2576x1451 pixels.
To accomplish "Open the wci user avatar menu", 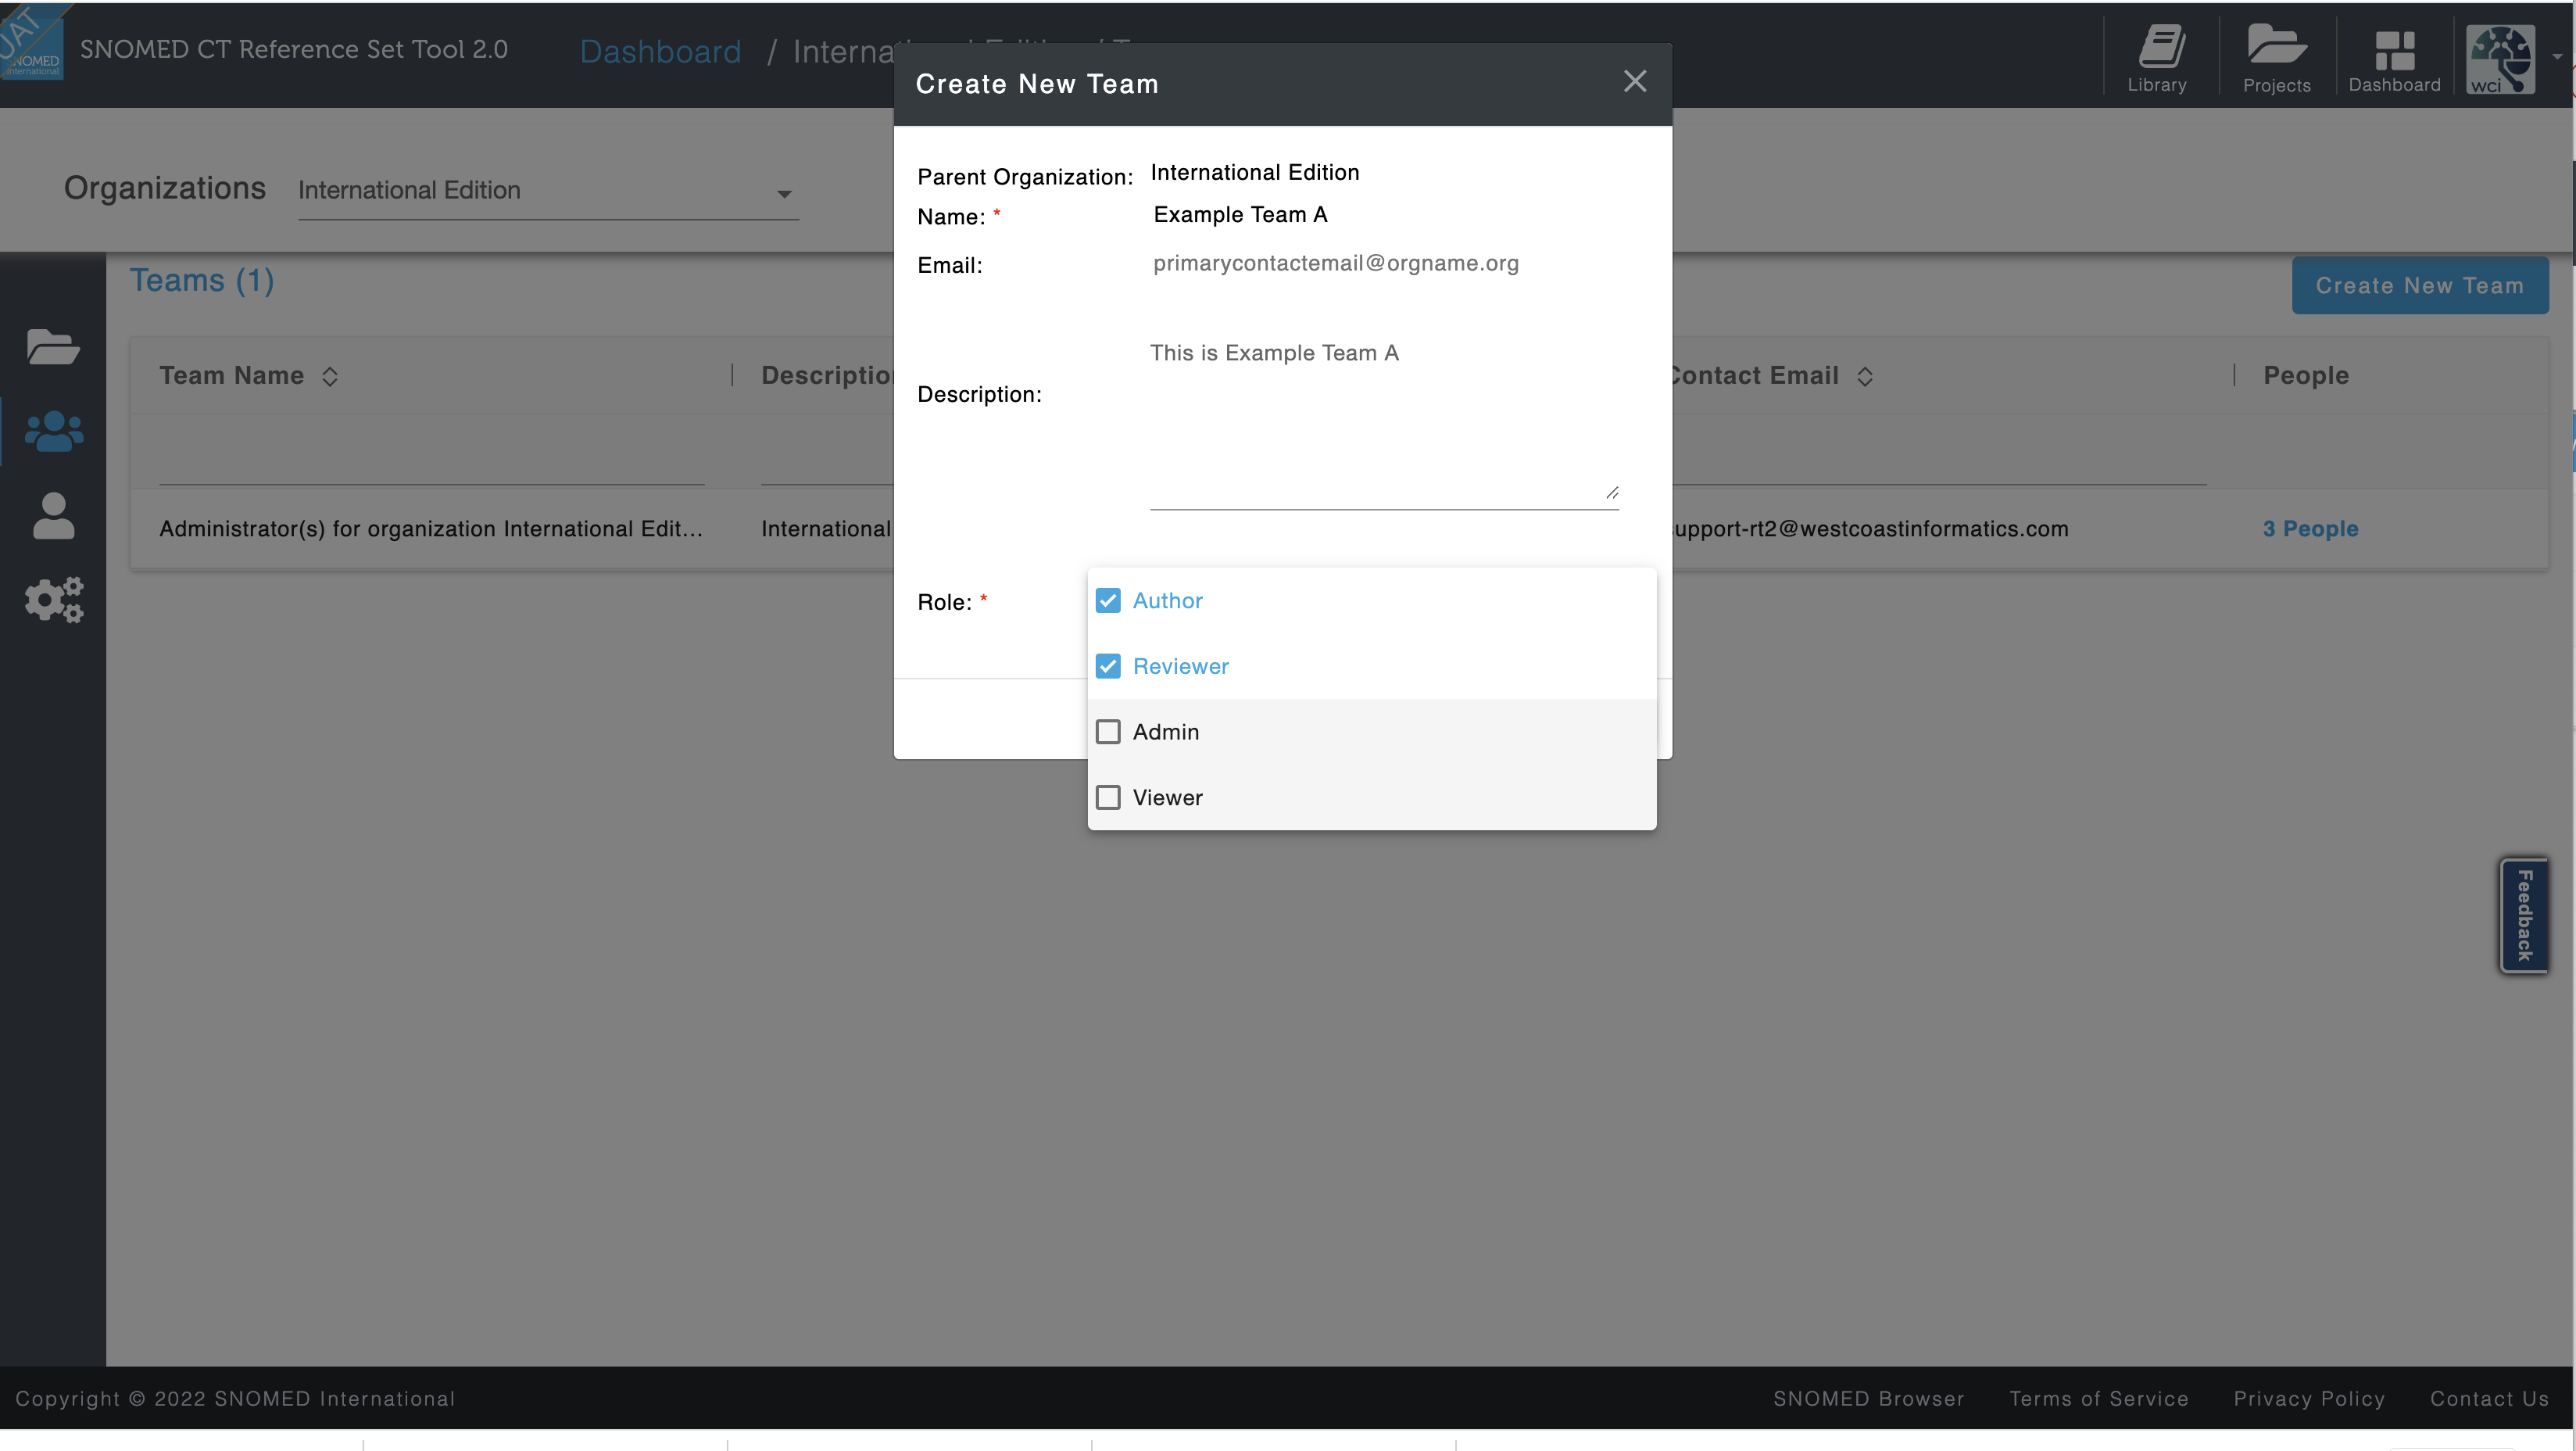I will (x=2500, y=59).
